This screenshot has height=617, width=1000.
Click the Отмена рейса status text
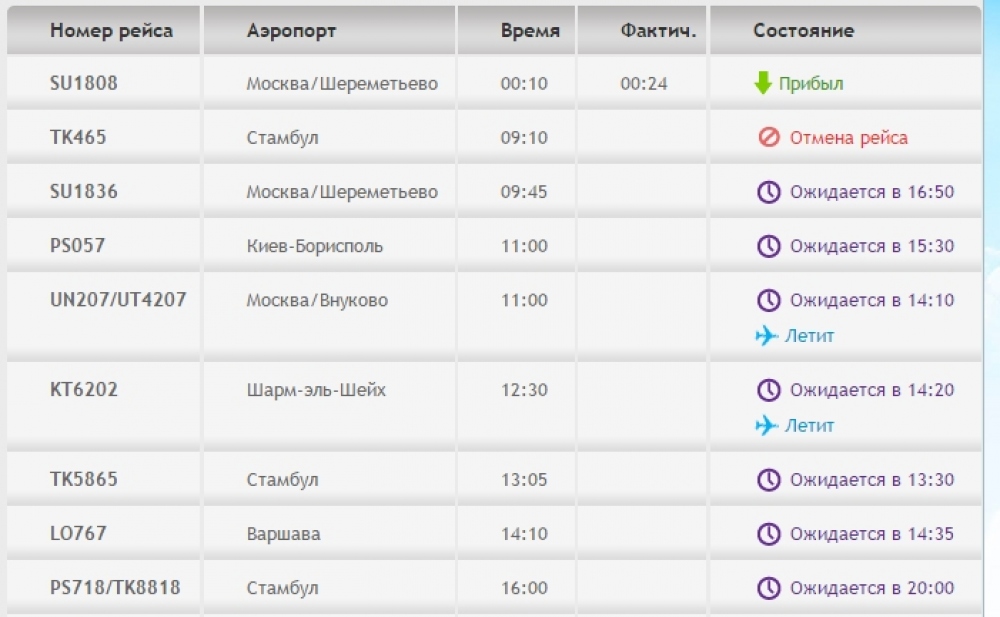(849, 137)
